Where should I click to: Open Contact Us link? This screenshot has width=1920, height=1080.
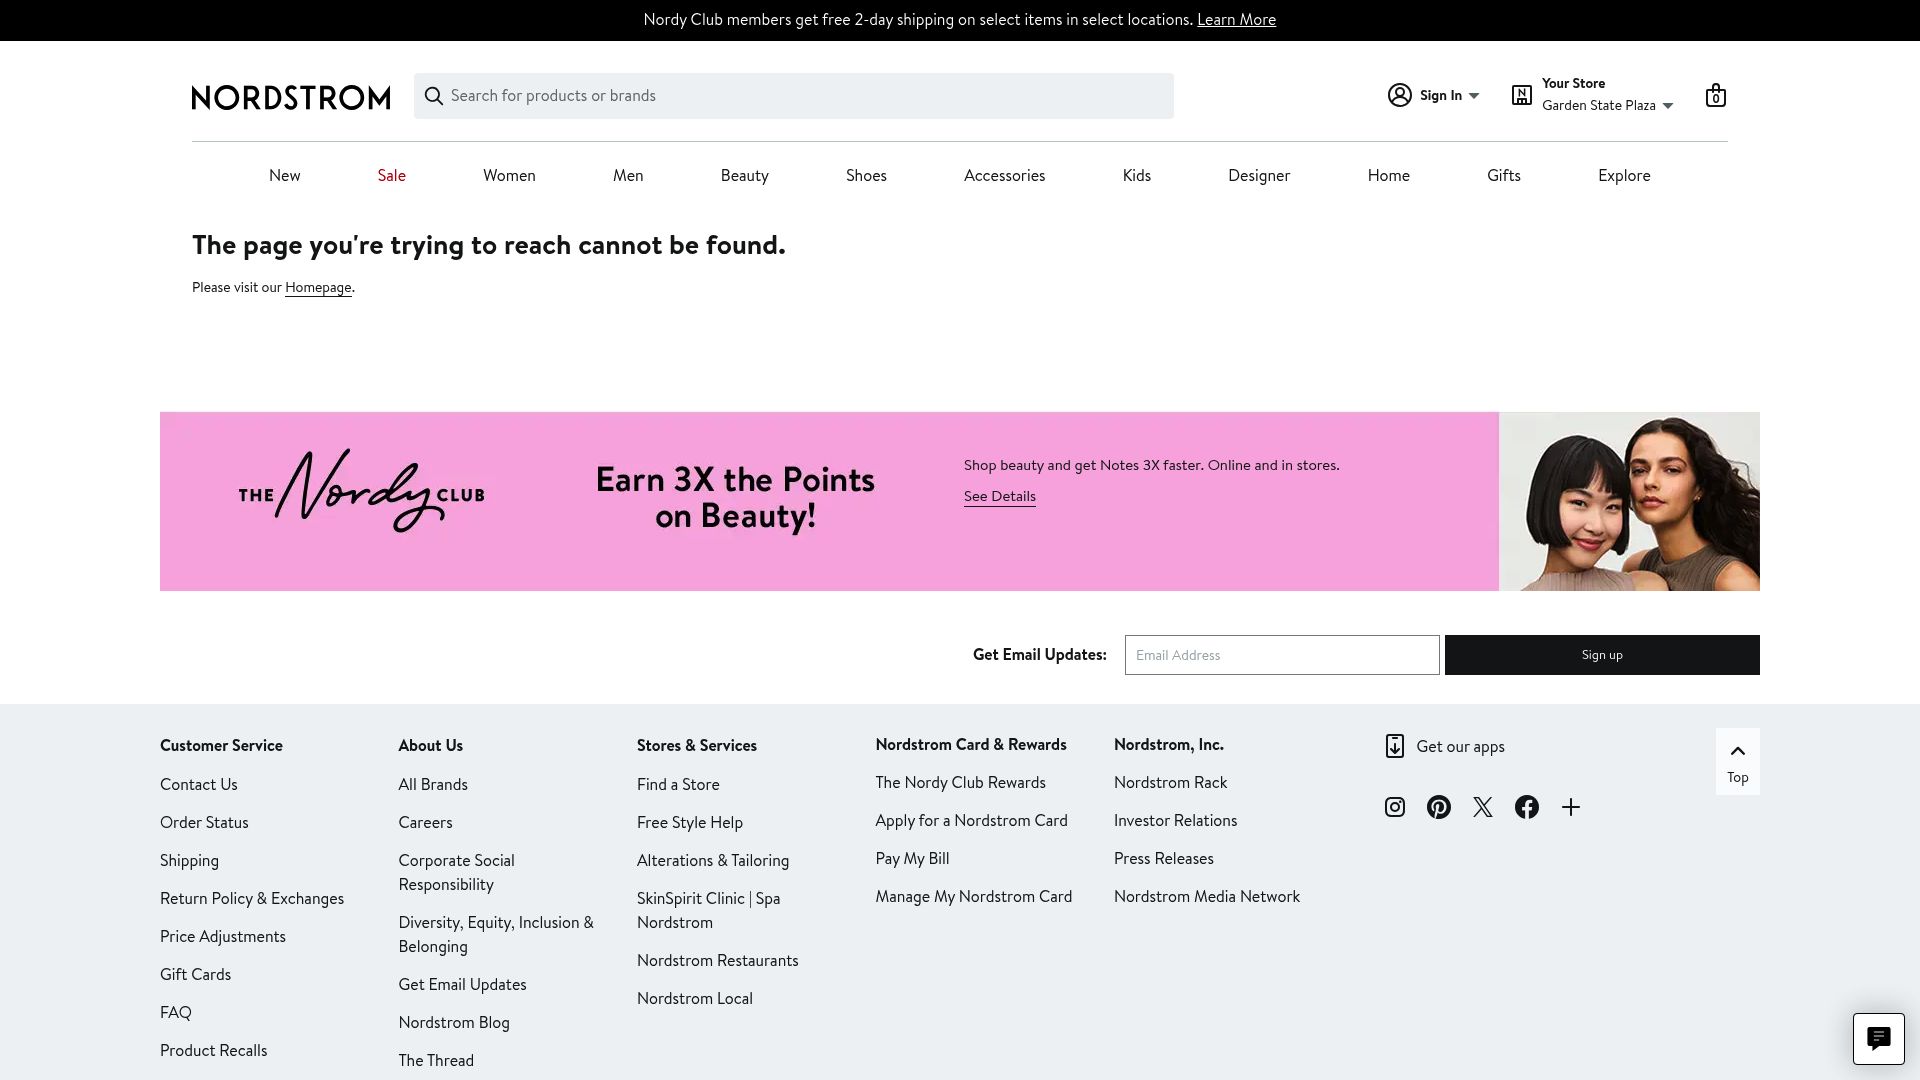[x=199, y=785]
